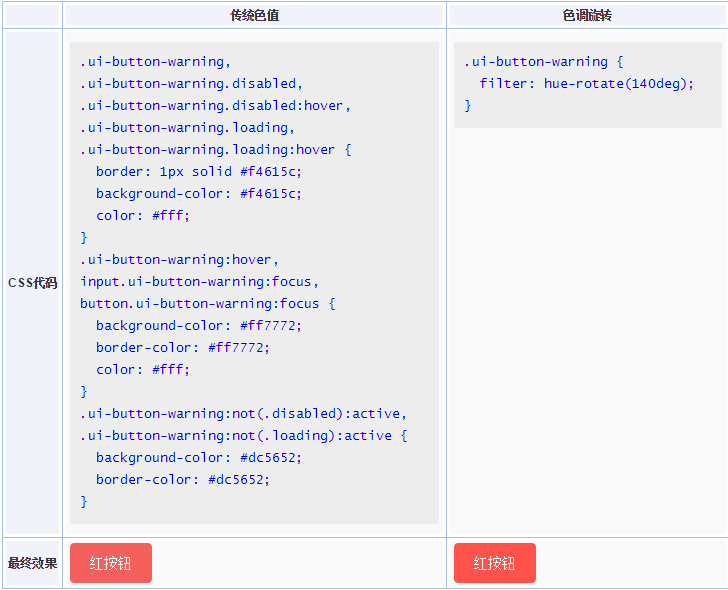Image resolution: width=728 pixels, height=590 pixels.
Task: Click '.ui-button-warning:not(.disabled):active,' line
Action: click(243, 414)
